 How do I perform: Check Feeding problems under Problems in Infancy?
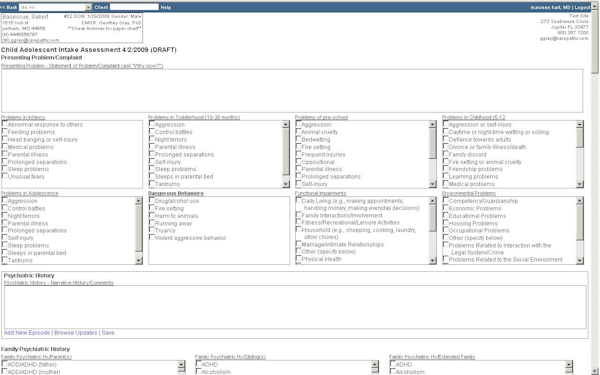5,132
